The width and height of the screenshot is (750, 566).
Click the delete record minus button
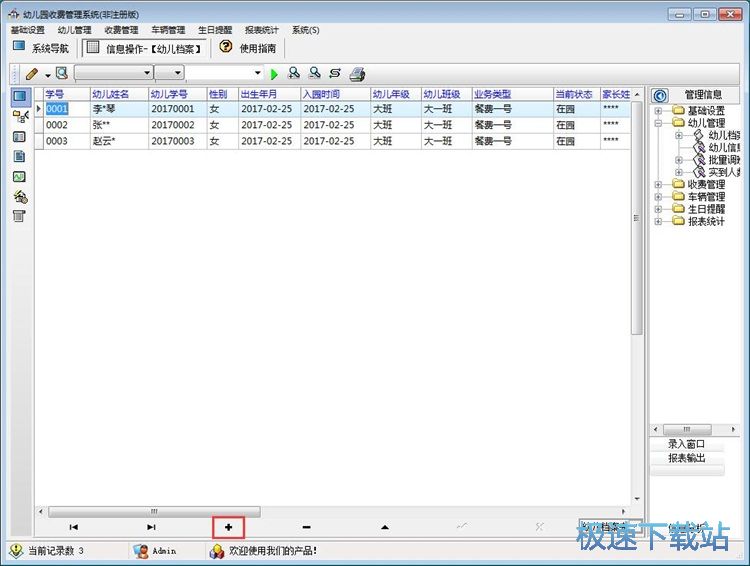[x=306, y=526]
